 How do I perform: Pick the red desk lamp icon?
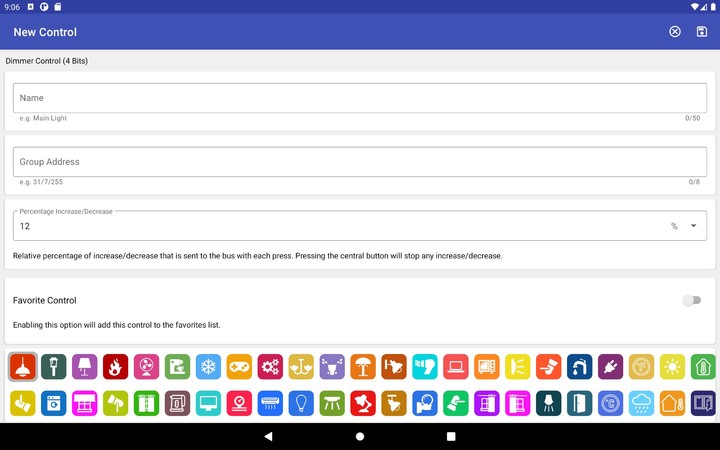coord(363,403)
